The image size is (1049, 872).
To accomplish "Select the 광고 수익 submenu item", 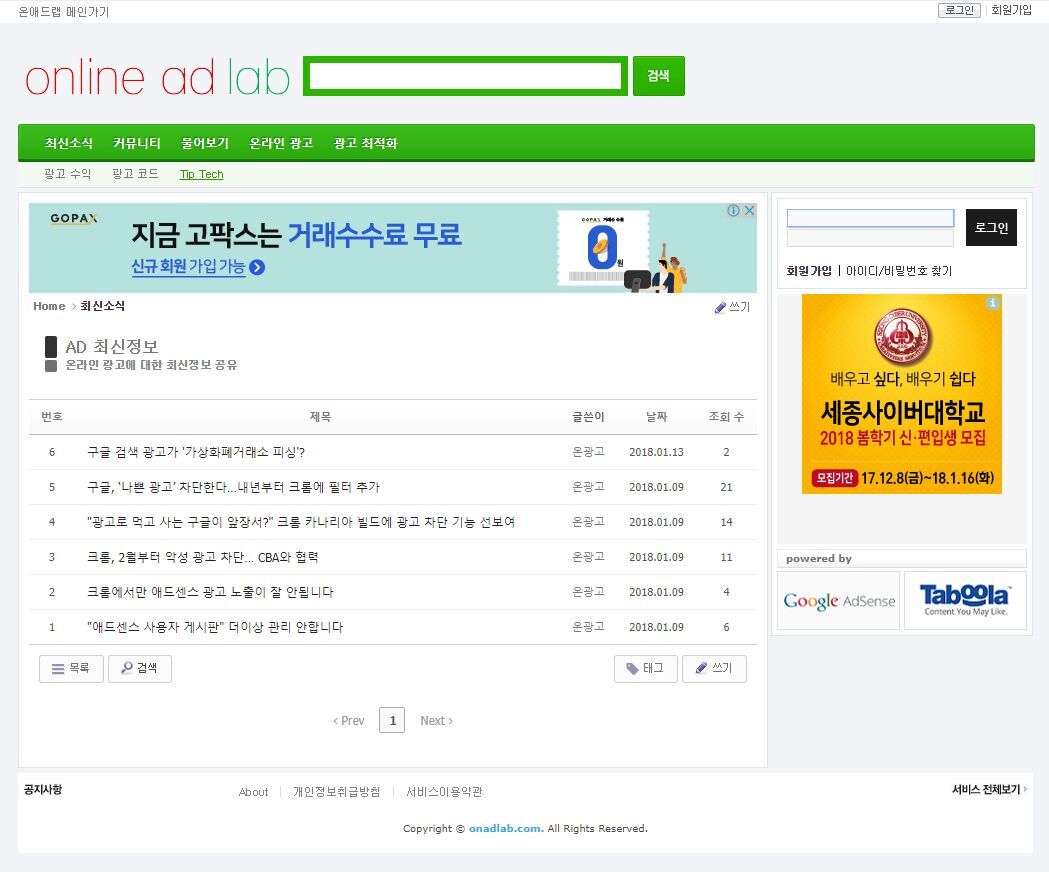I will tap(68, 174).
